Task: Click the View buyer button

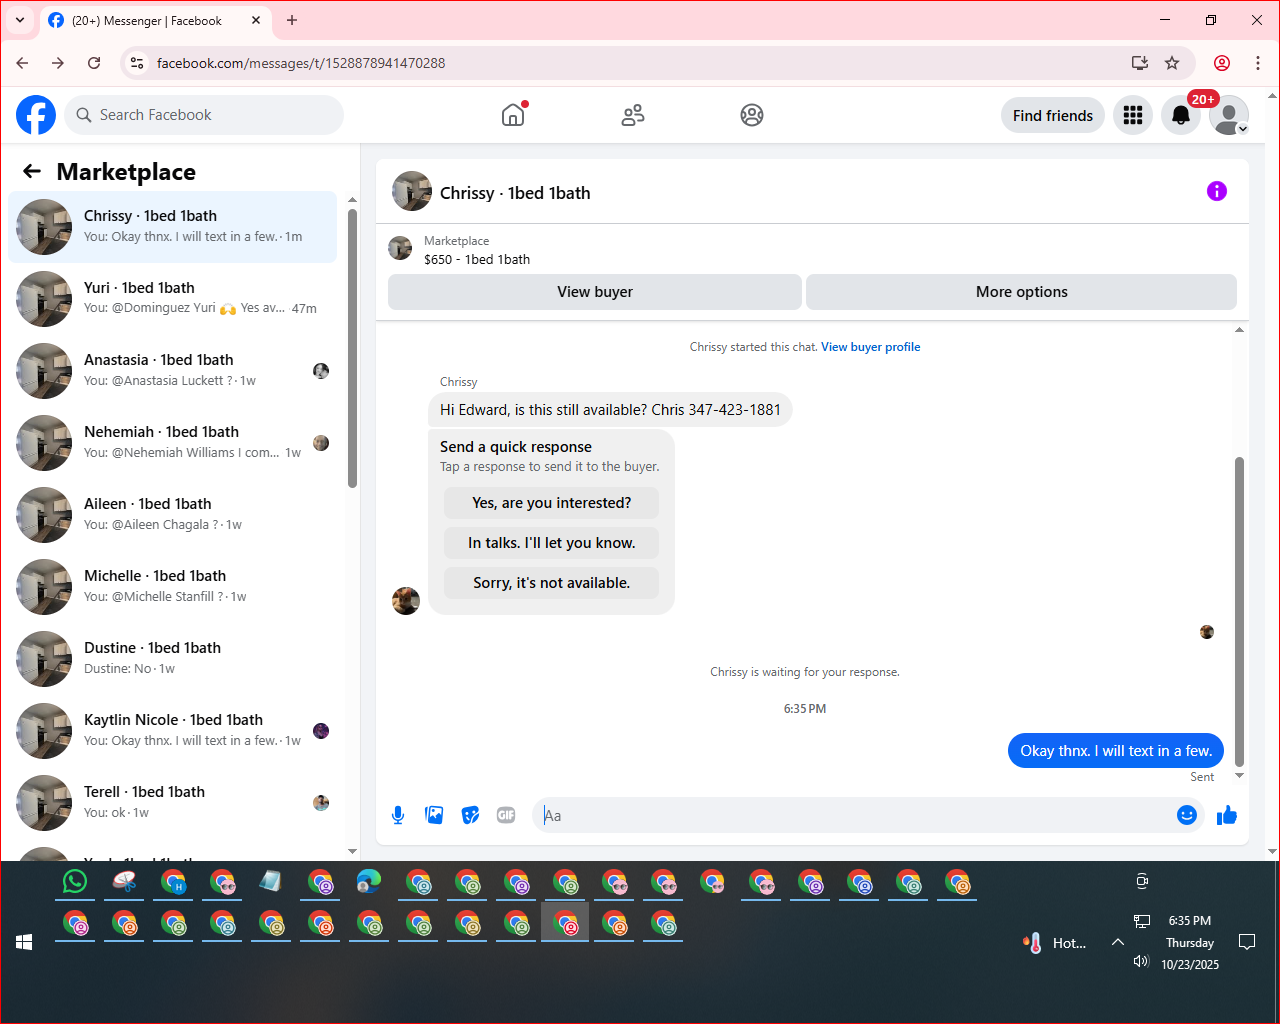Action: (595, 292)
